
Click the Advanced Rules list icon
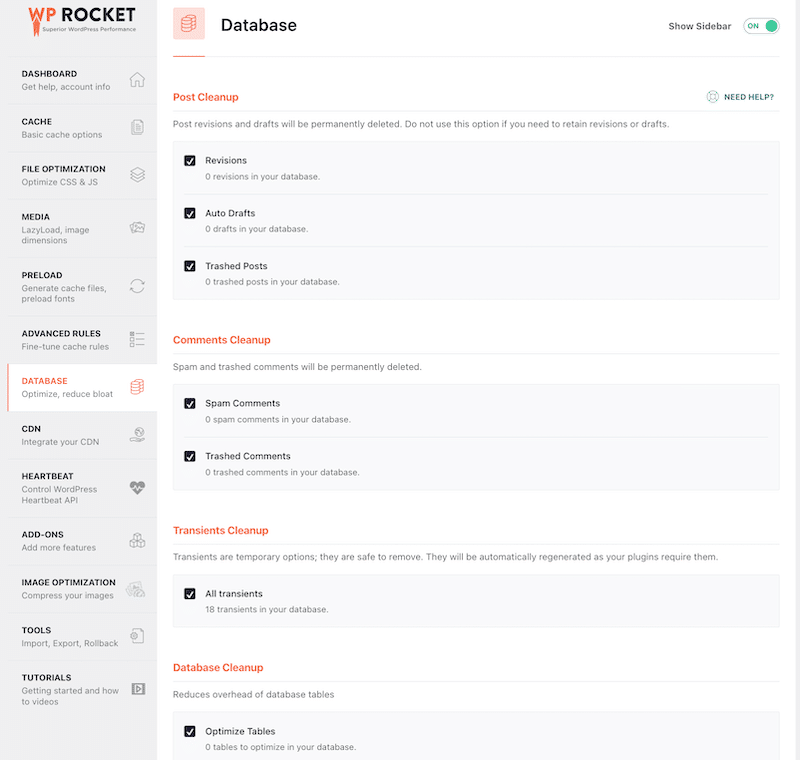tap(137, 339)
